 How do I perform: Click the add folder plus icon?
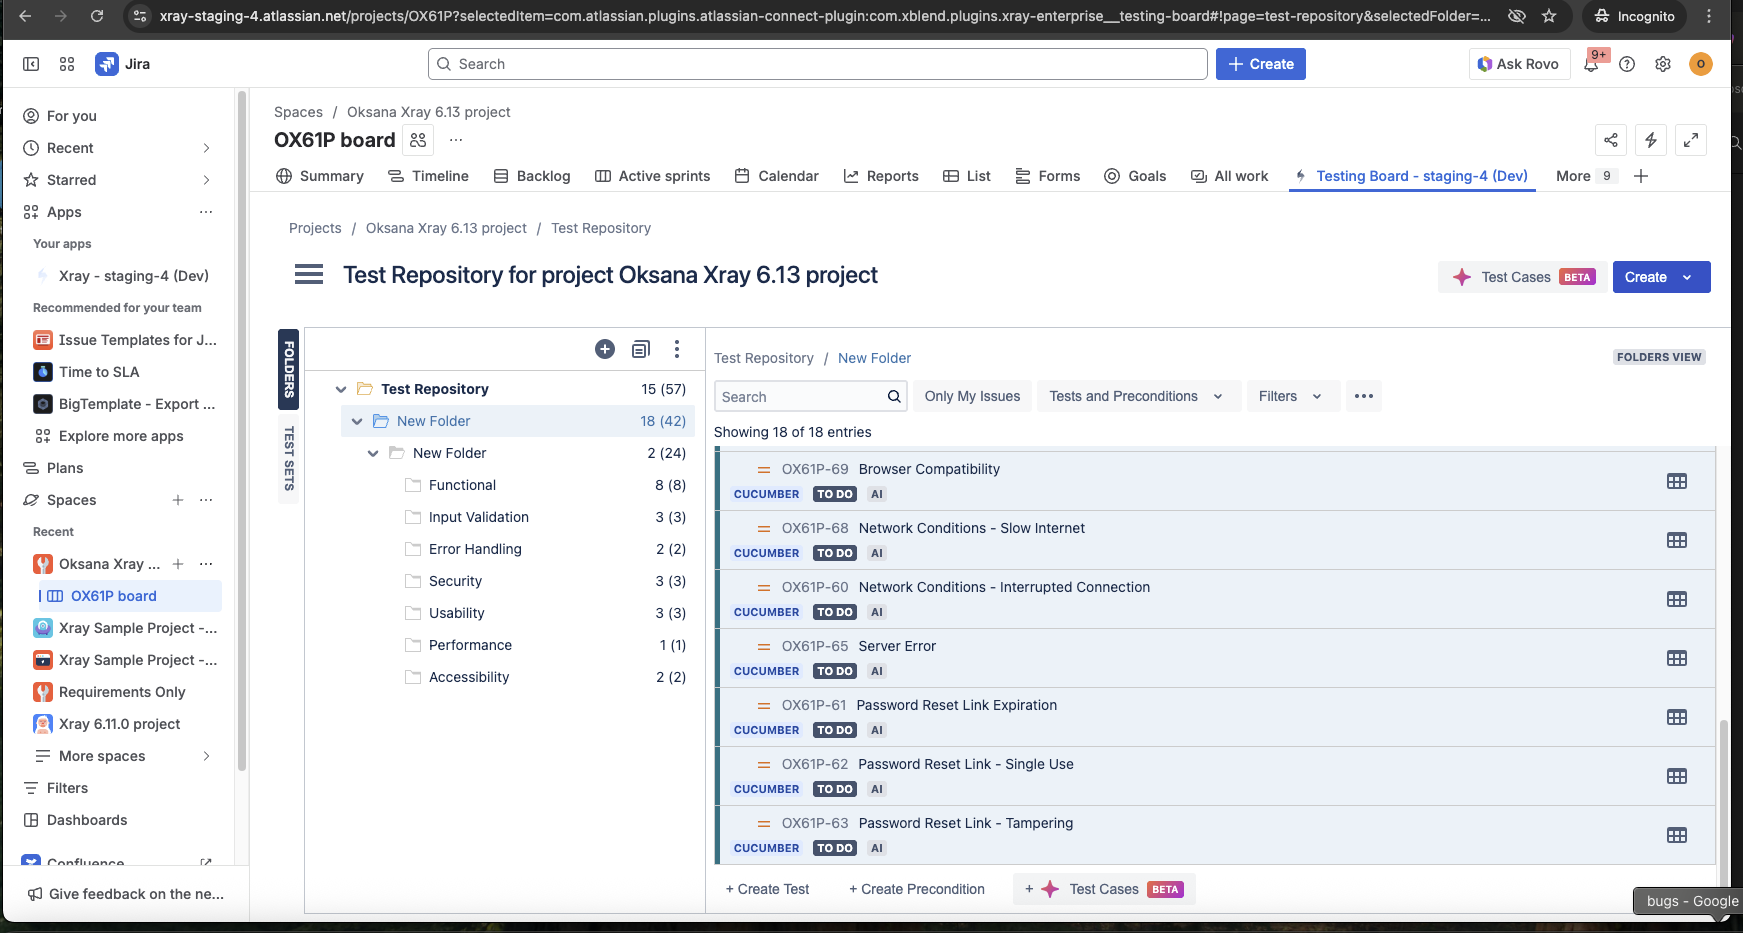(x=605, y=349)
